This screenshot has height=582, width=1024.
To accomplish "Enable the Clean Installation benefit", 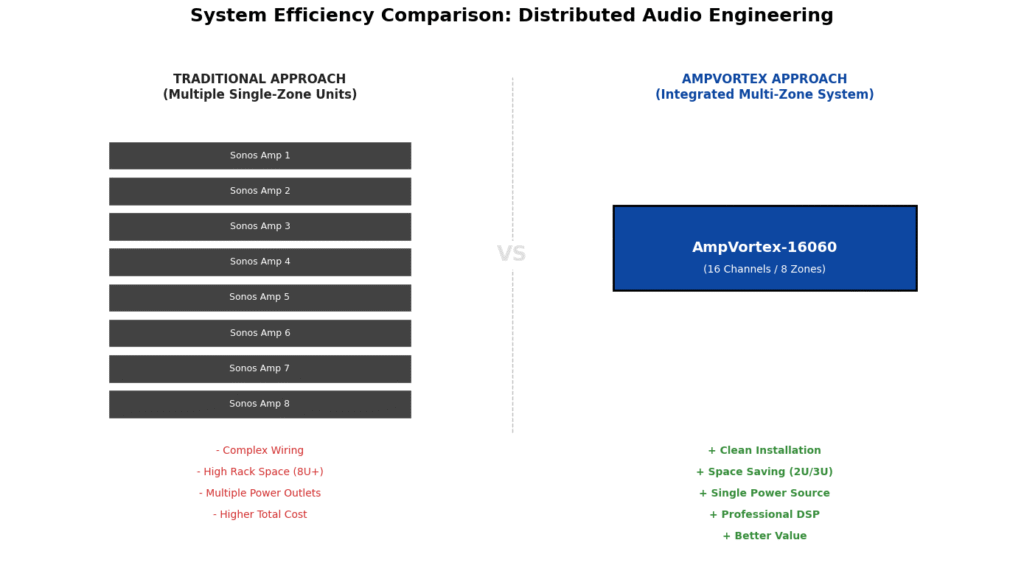I will [x=764, y=450].
